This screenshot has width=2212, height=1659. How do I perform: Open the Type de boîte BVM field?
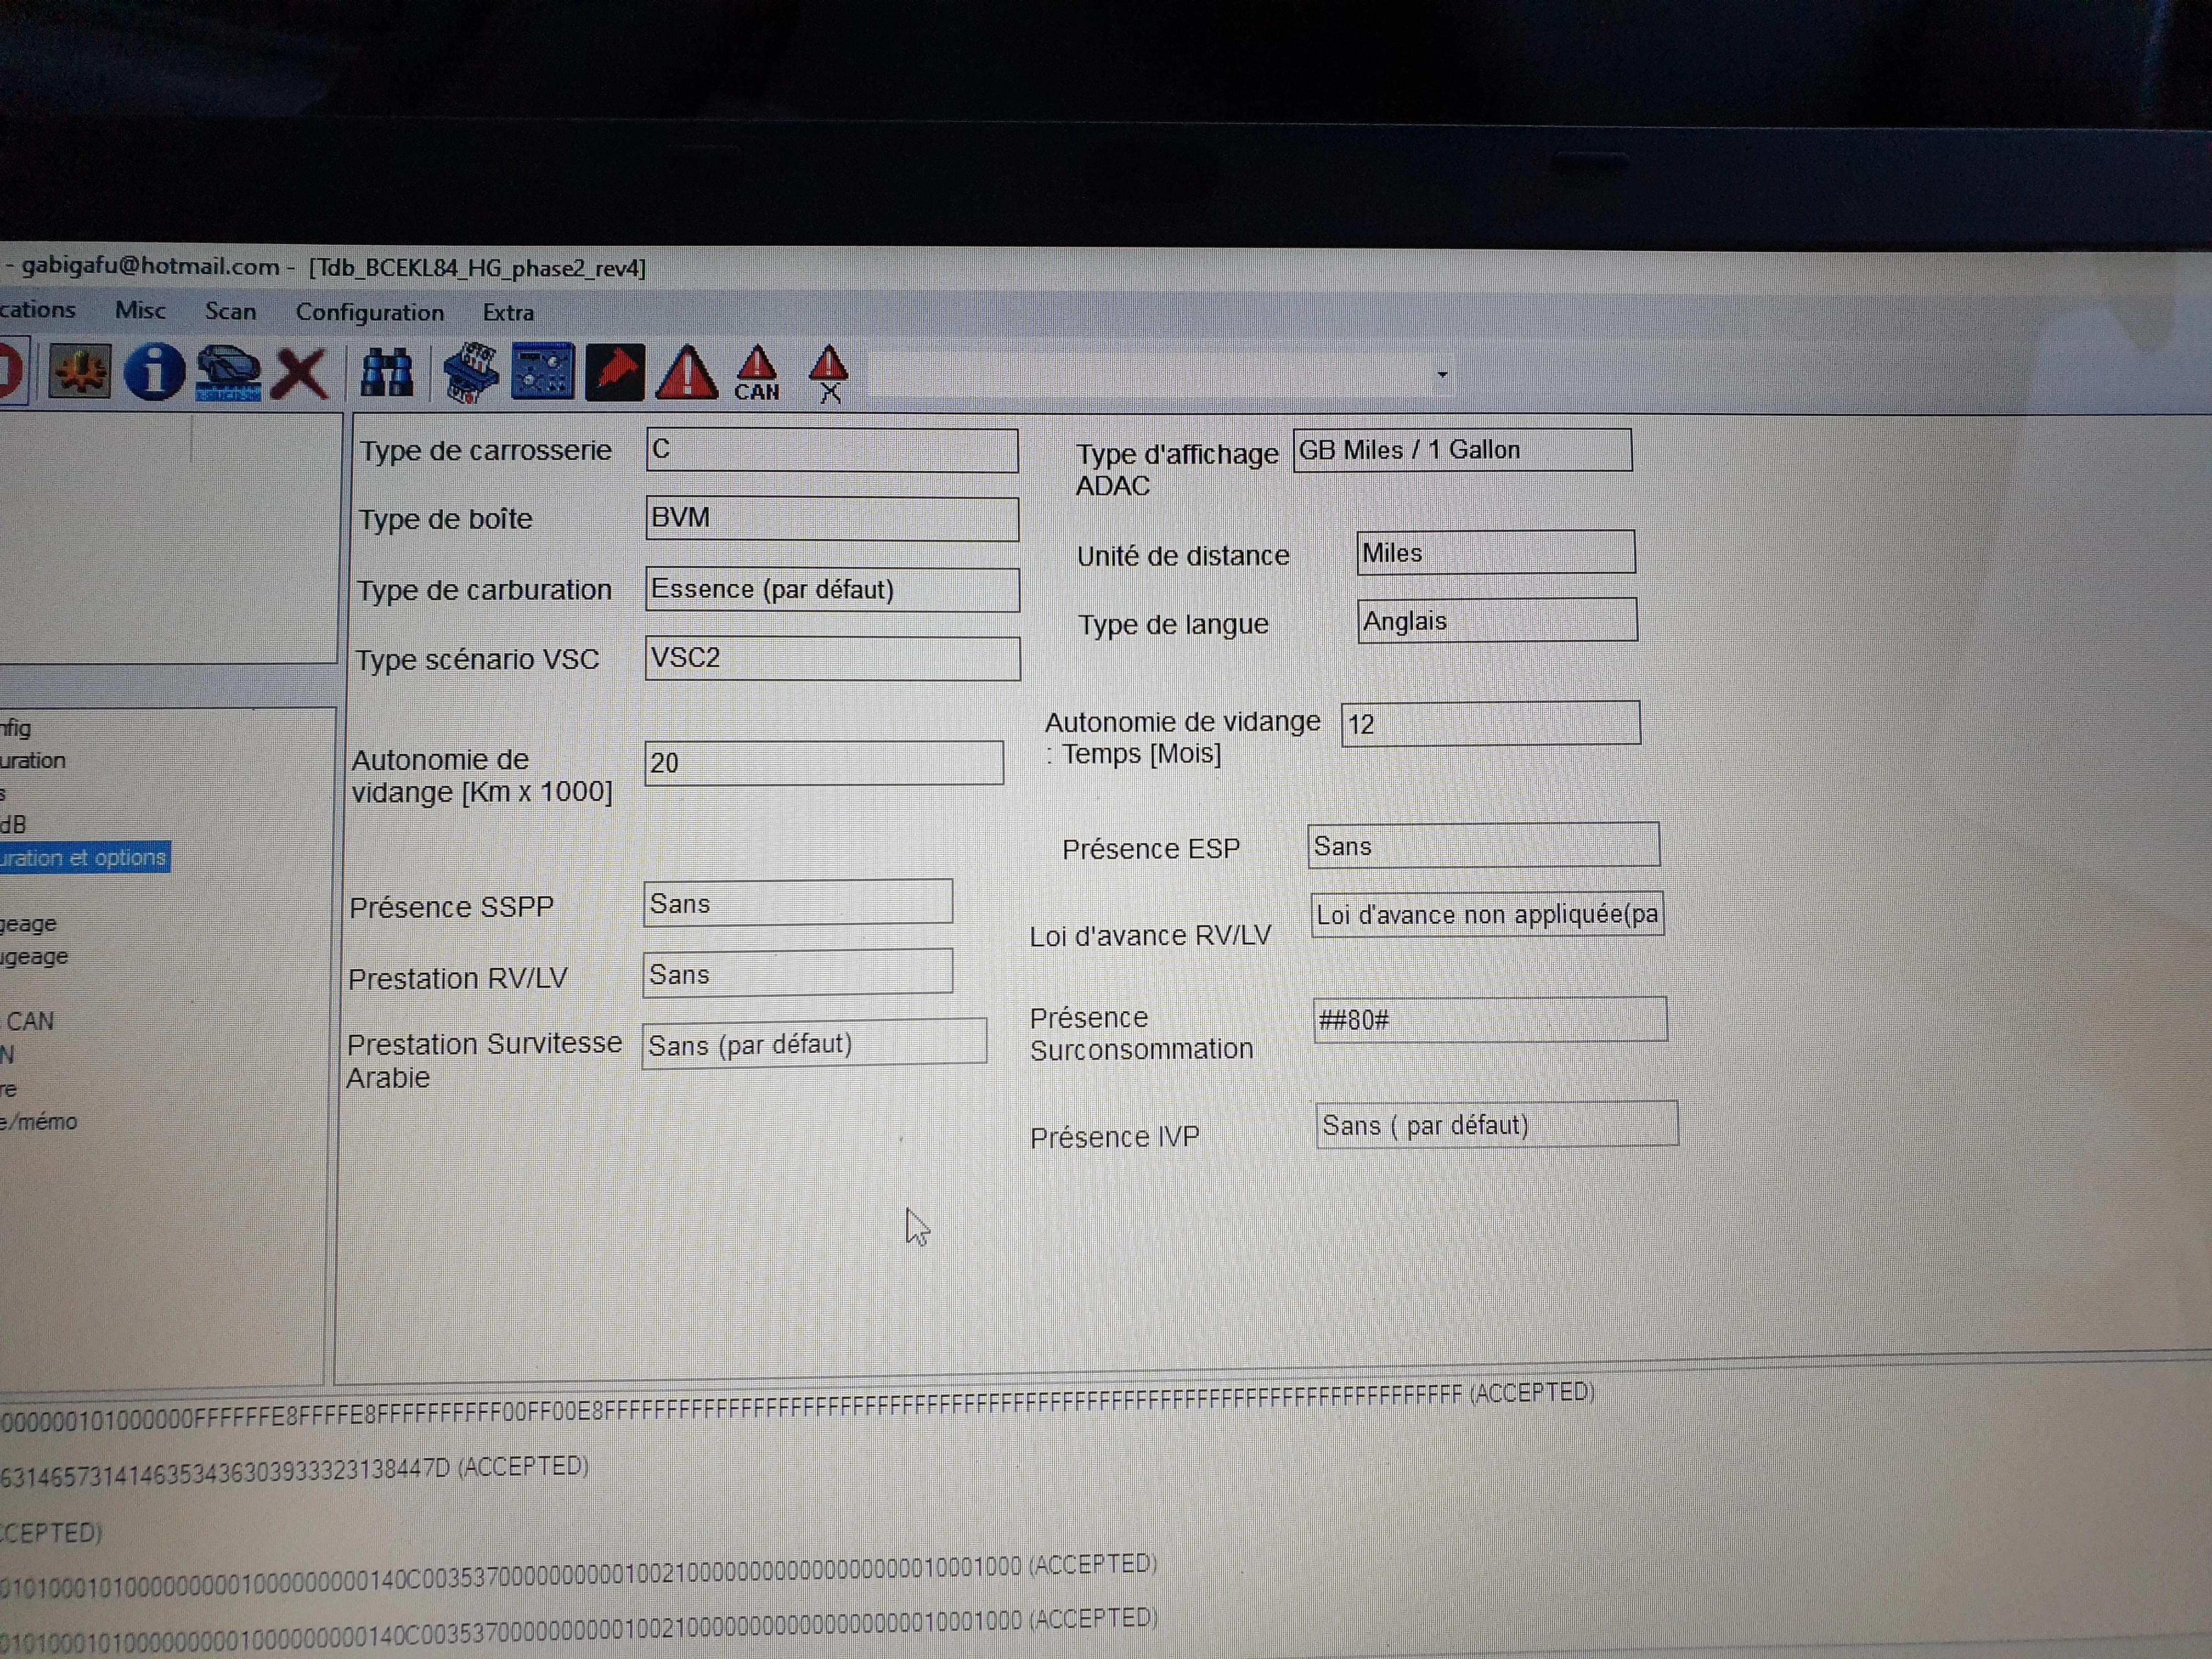click(832, 518)
